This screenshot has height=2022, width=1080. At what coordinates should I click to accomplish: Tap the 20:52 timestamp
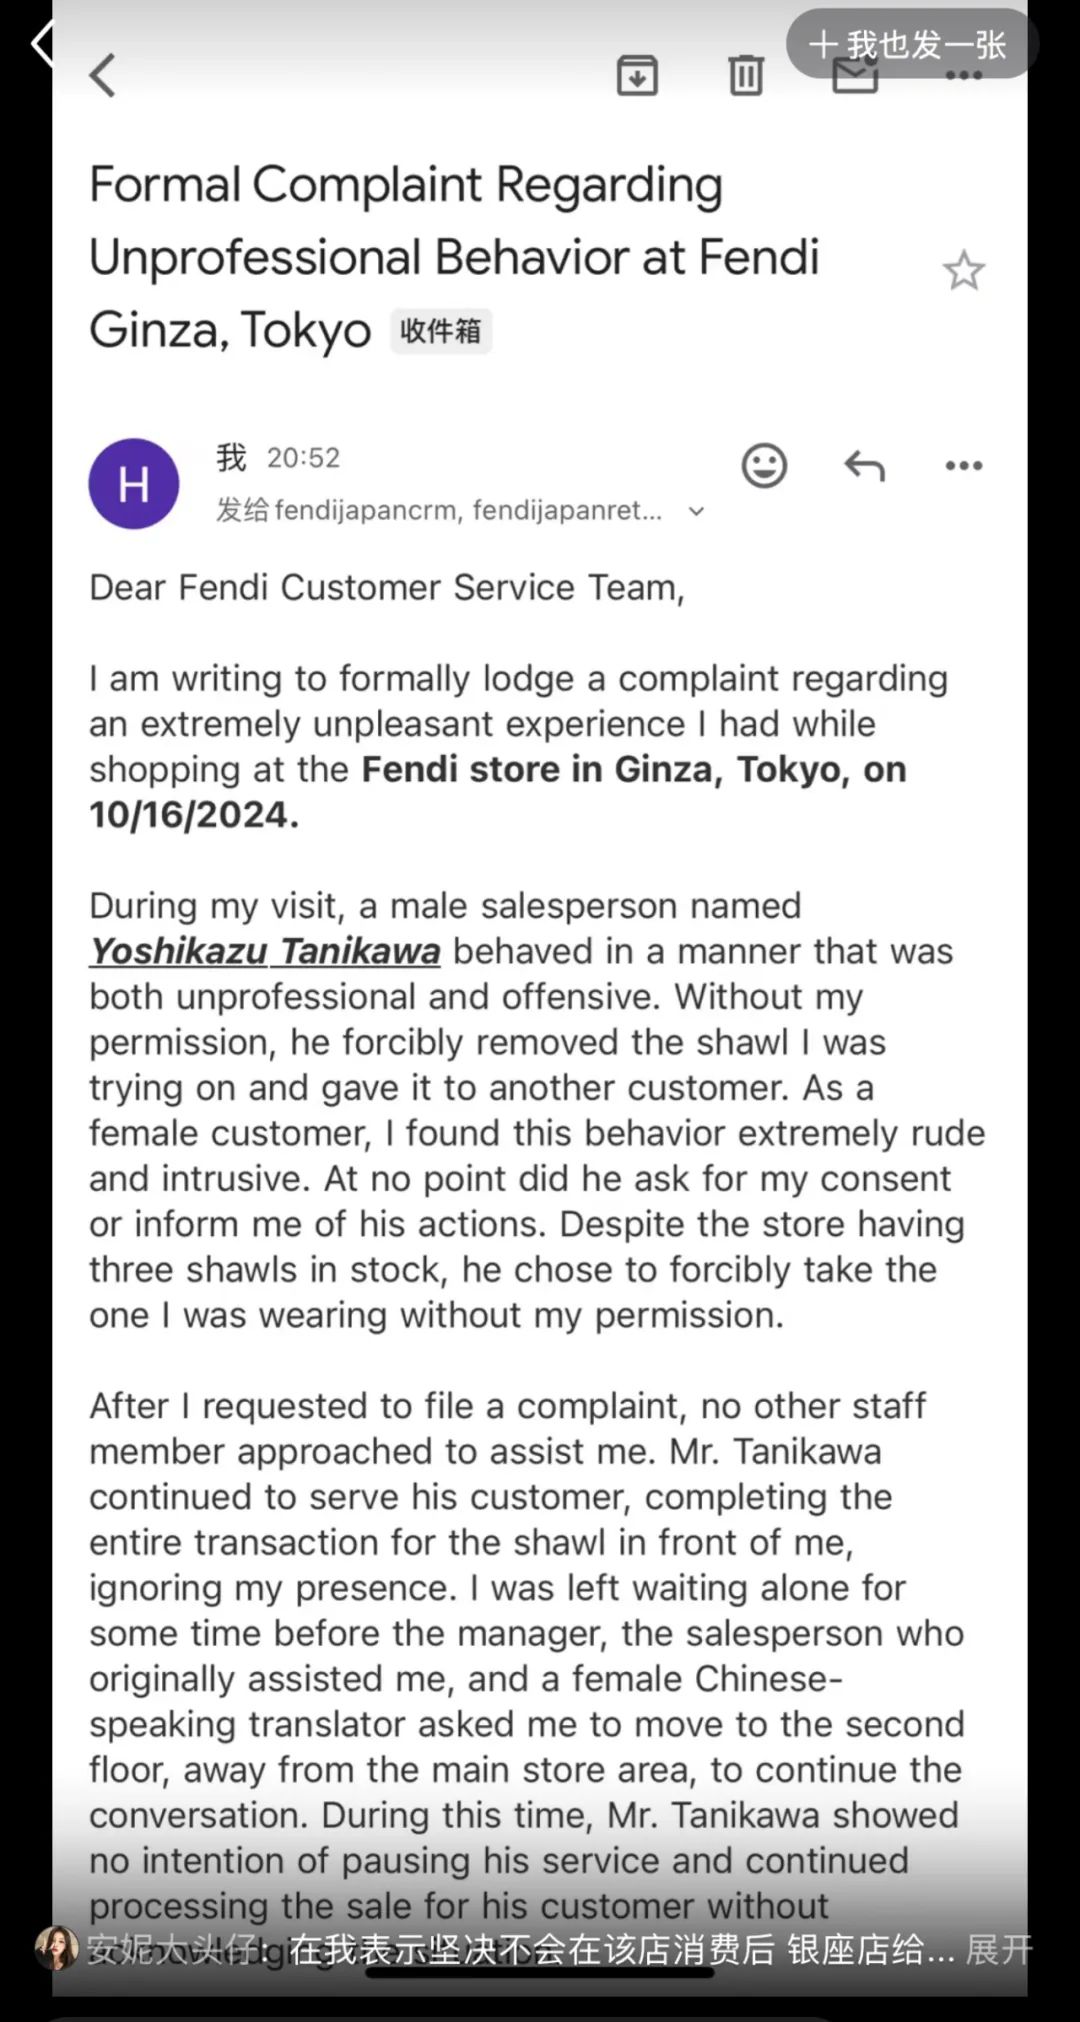point(303,458)
